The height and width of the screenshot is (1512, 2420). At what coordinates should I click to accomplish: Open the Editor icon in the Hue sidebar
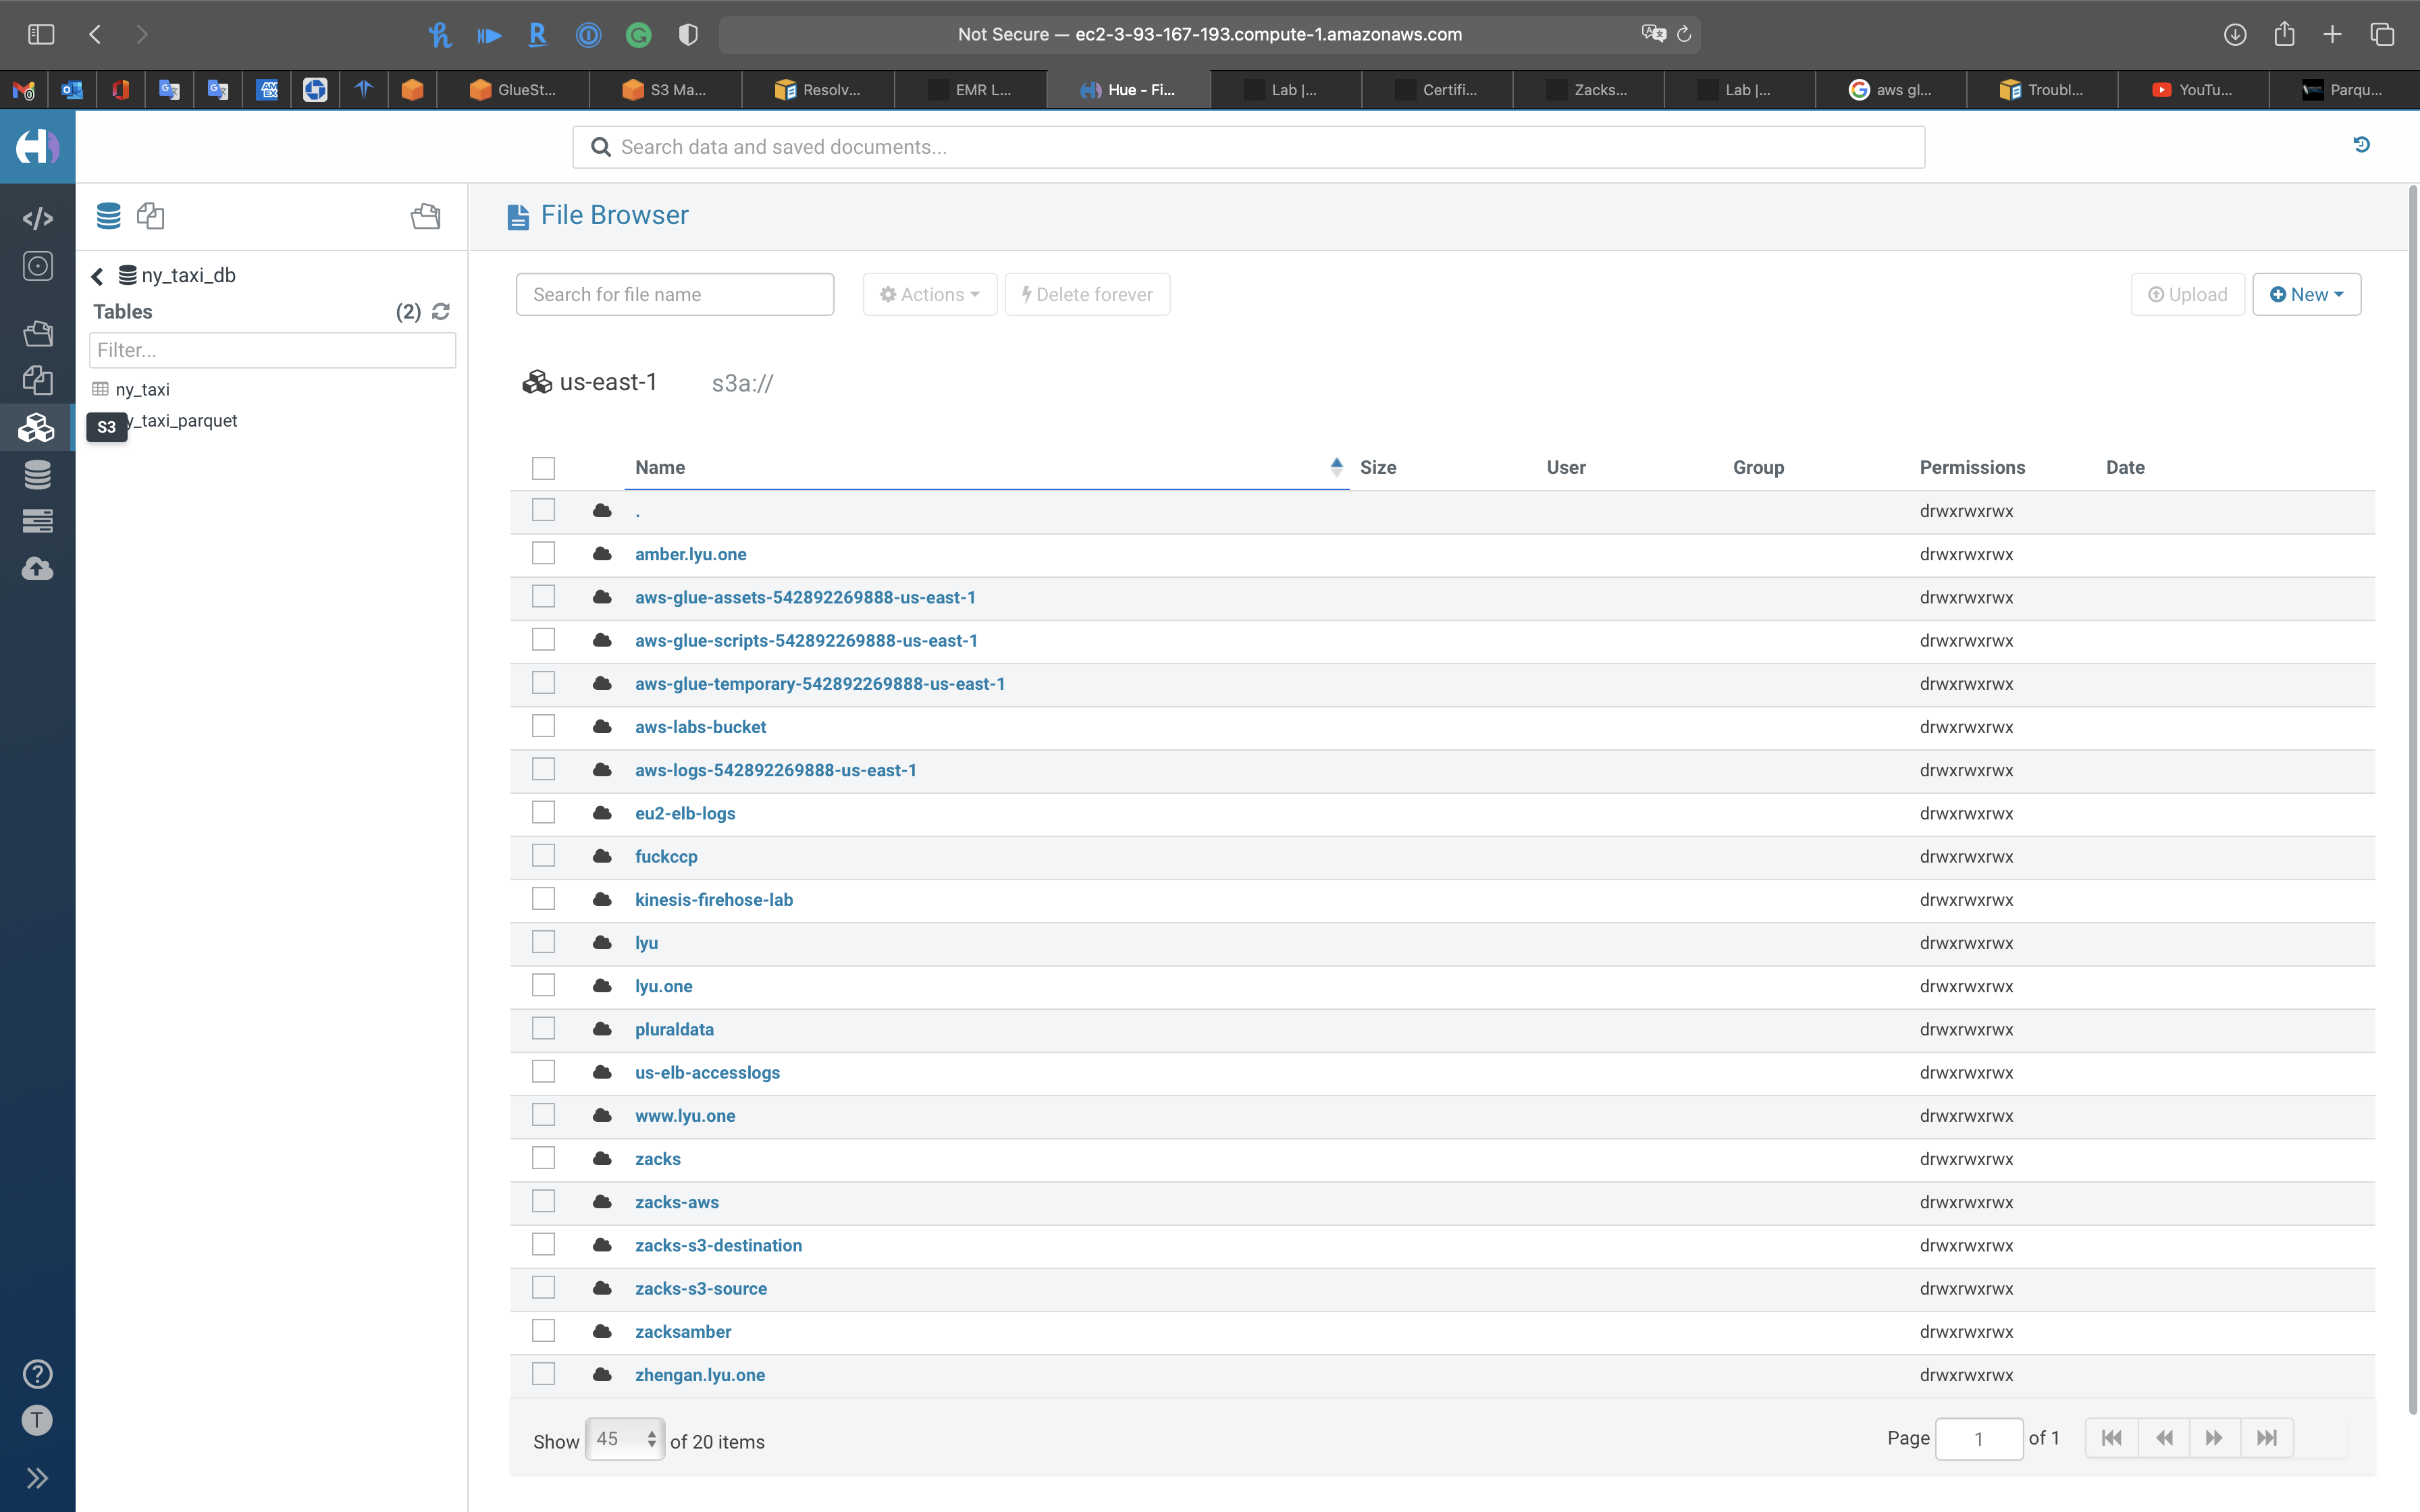click(x=37, y=218)
